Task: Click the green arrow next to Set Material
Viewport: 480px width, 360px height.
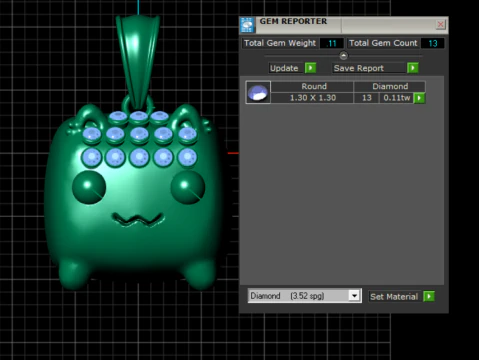Action: pyautogui.click(x=429, y=296)
